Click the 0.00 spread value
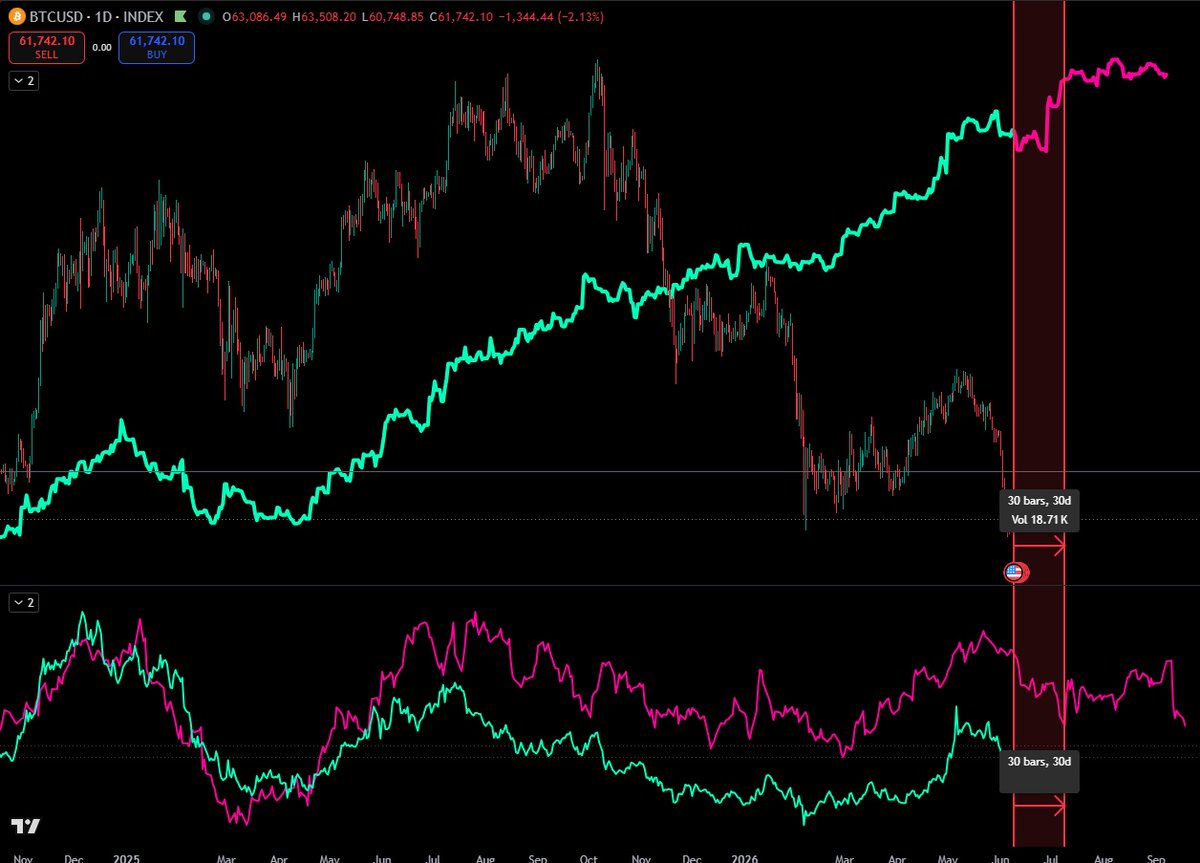 click(x=102, y=47)
